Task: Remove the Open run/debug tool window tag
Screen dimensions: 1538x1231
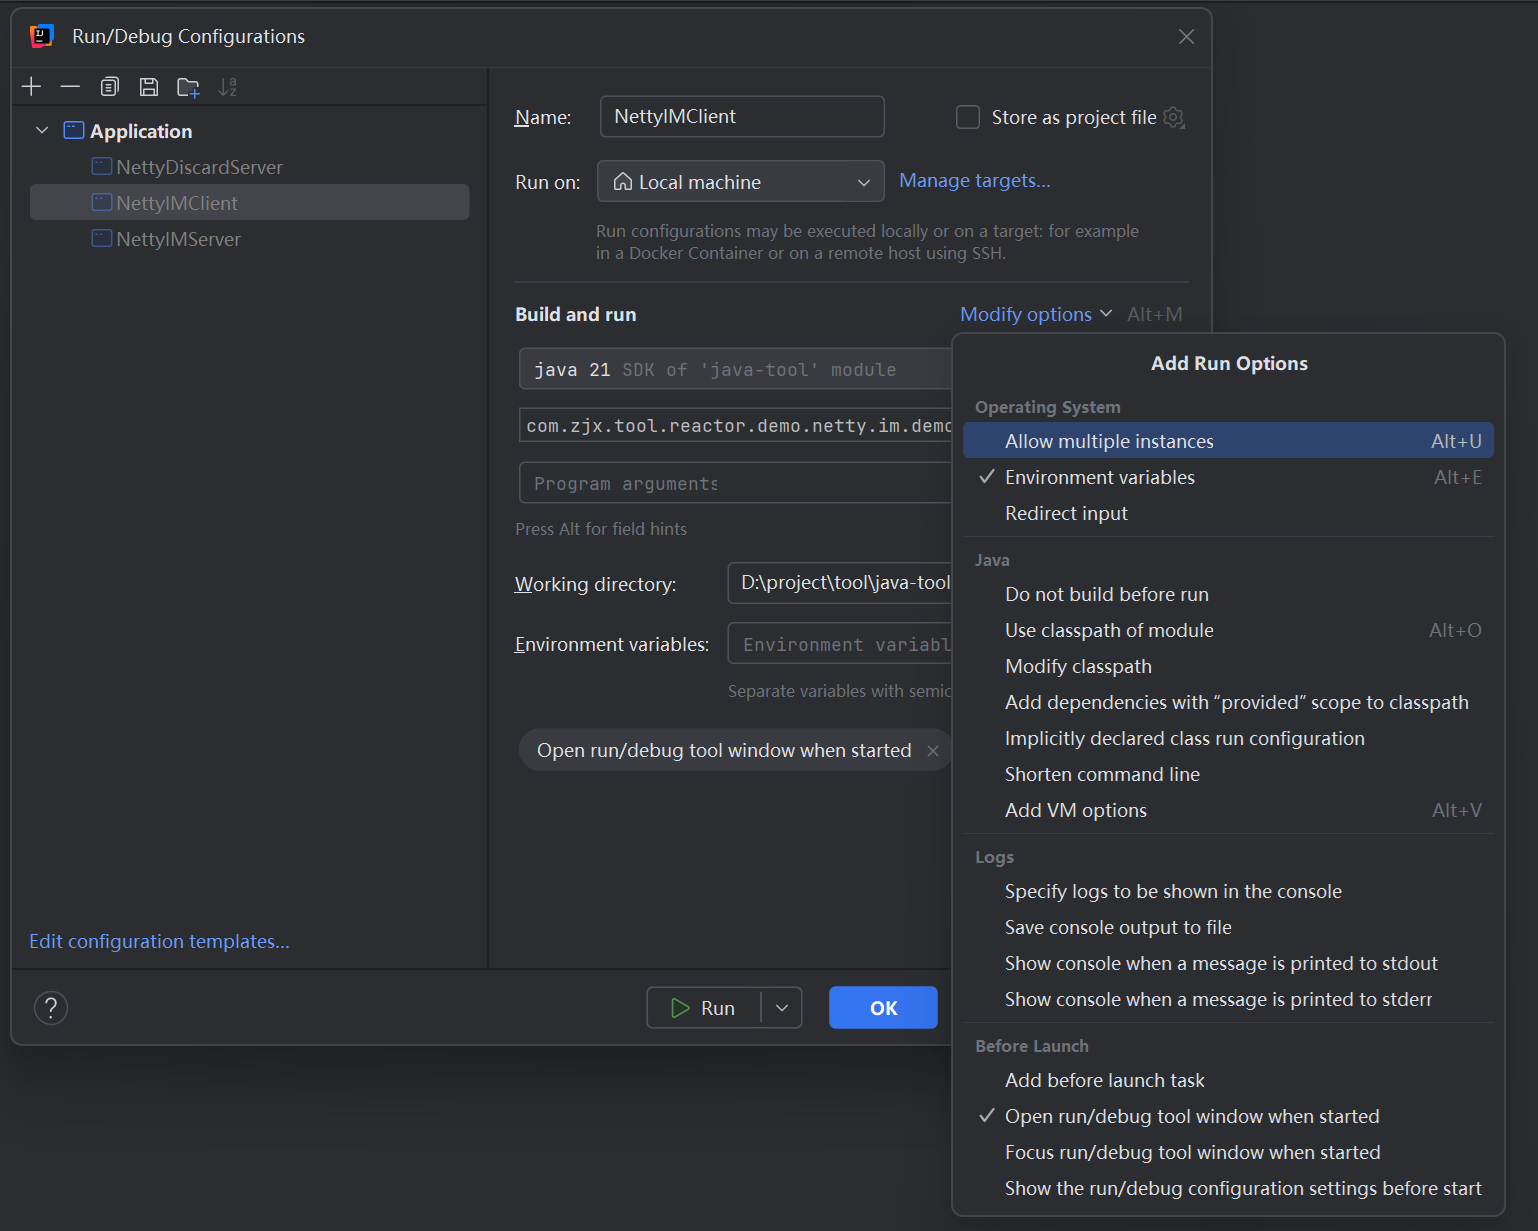Action: (933, 751)
